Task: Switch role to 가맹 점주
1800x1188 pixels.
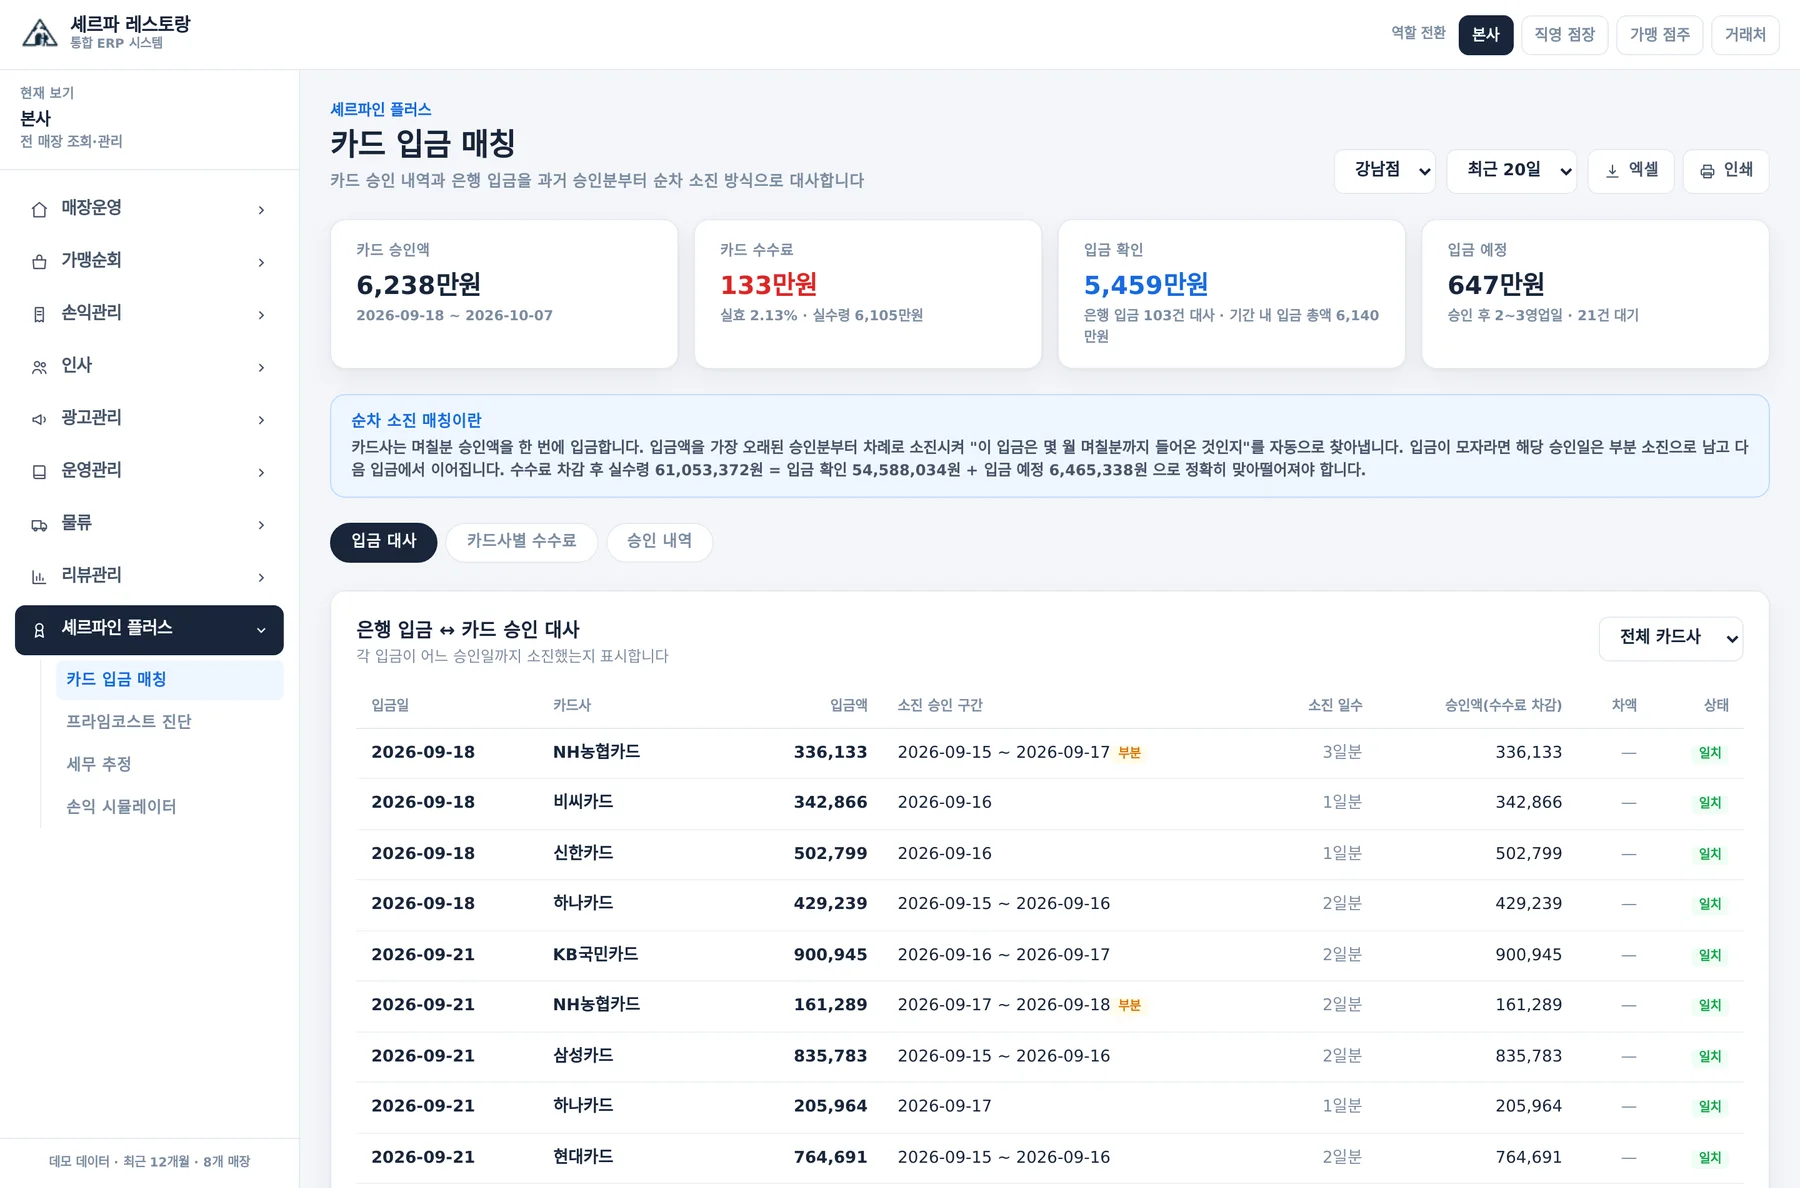Action: point(1660,35)
